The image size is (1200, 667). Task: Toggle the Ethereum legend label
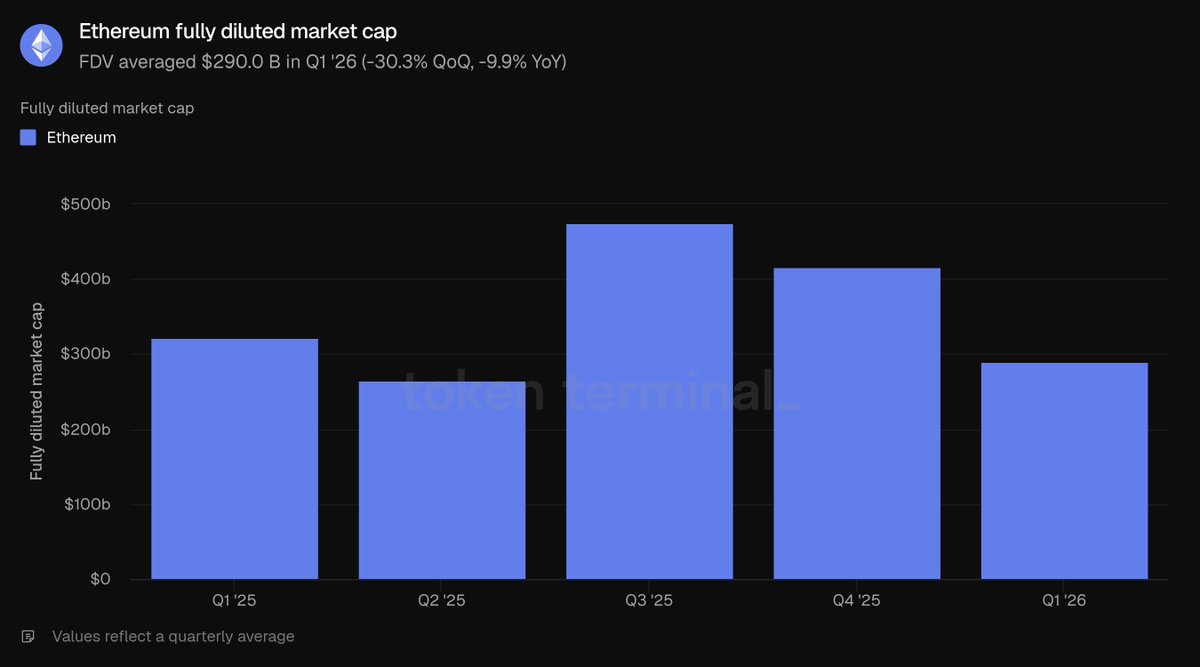pyautogui.click(x=81, y=138)
